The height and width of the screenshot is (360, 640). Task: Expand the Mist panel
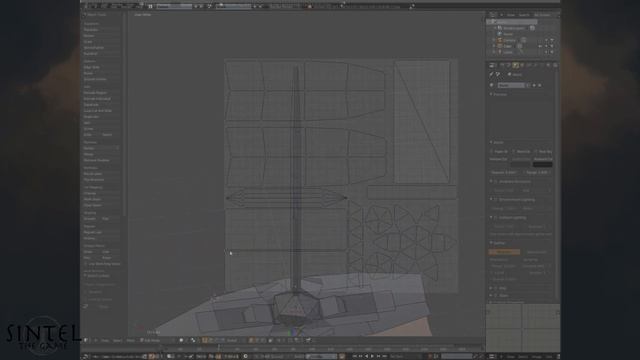tap(491, 288)
